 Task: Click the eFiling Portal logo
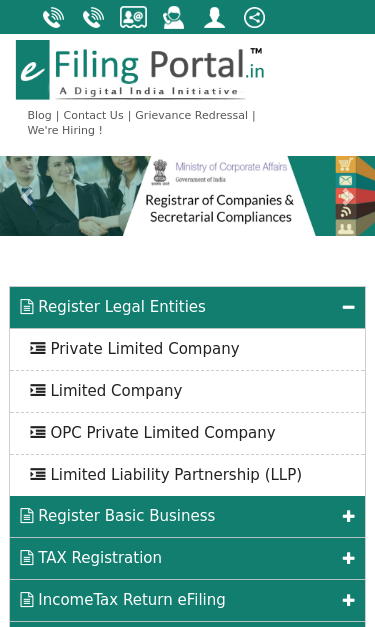pyautogui.click(x=140, y=70)
